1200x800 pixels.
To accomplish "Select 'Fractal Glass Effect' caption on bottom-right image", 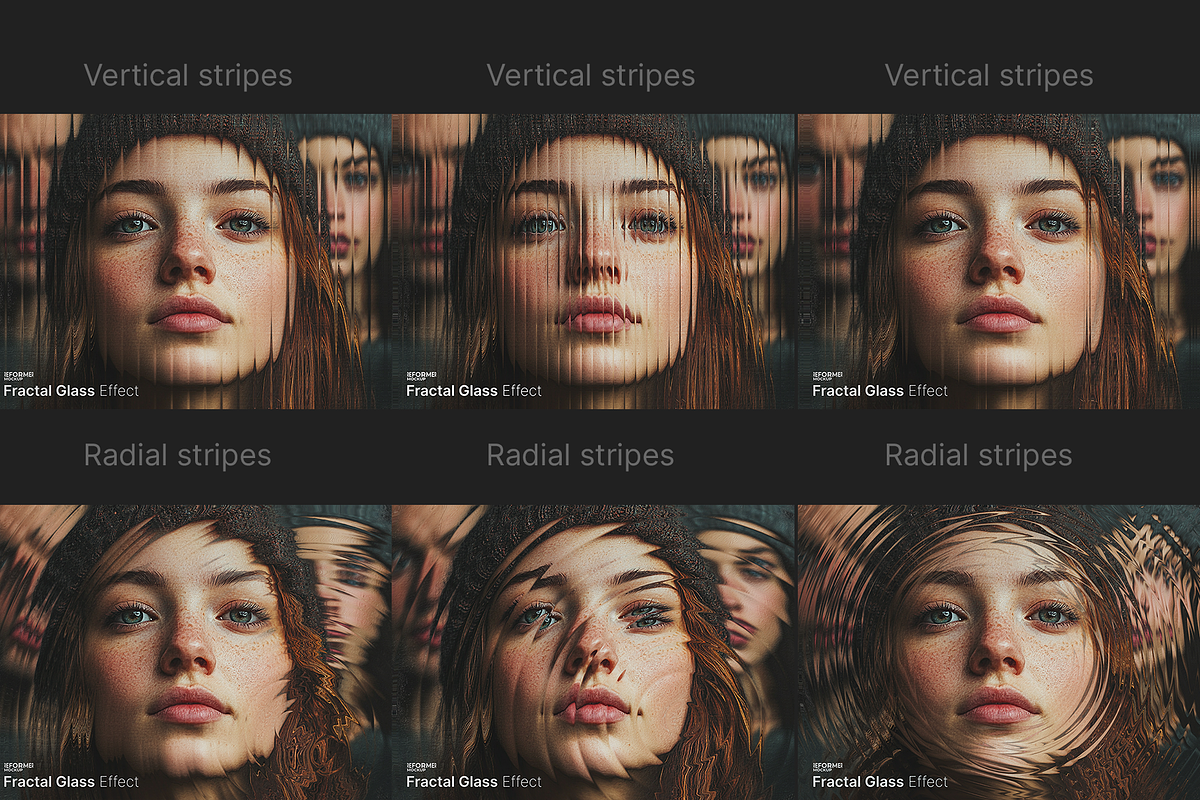I will (x=880, y=782).
